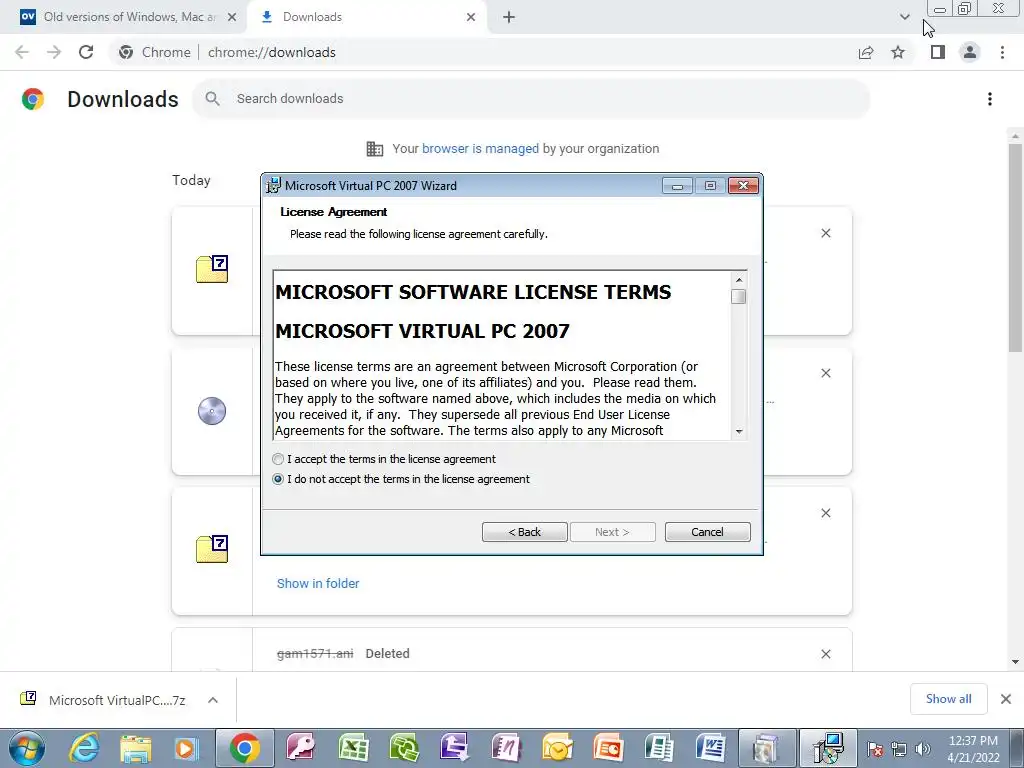Click the license text scrollbar thumb
Viewport: 1024px width, 768px height.
[x=739, y=296]
